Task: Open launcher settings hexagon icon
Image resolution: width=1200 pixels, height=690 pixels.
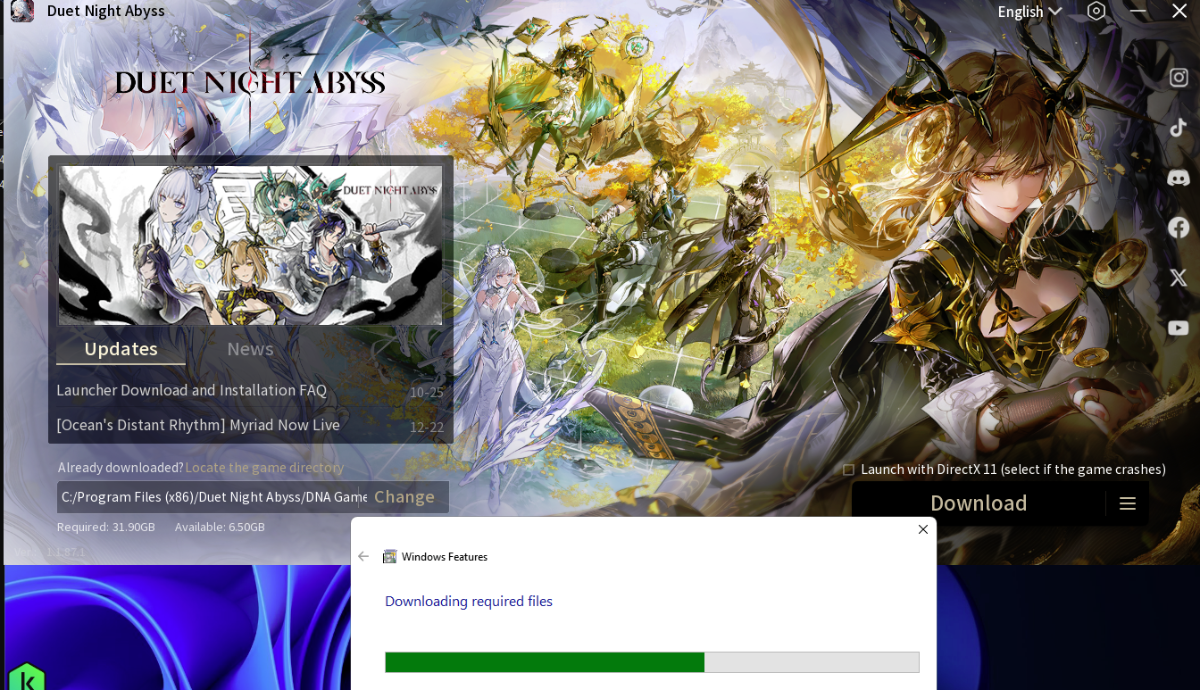Action: point(1097,11)
